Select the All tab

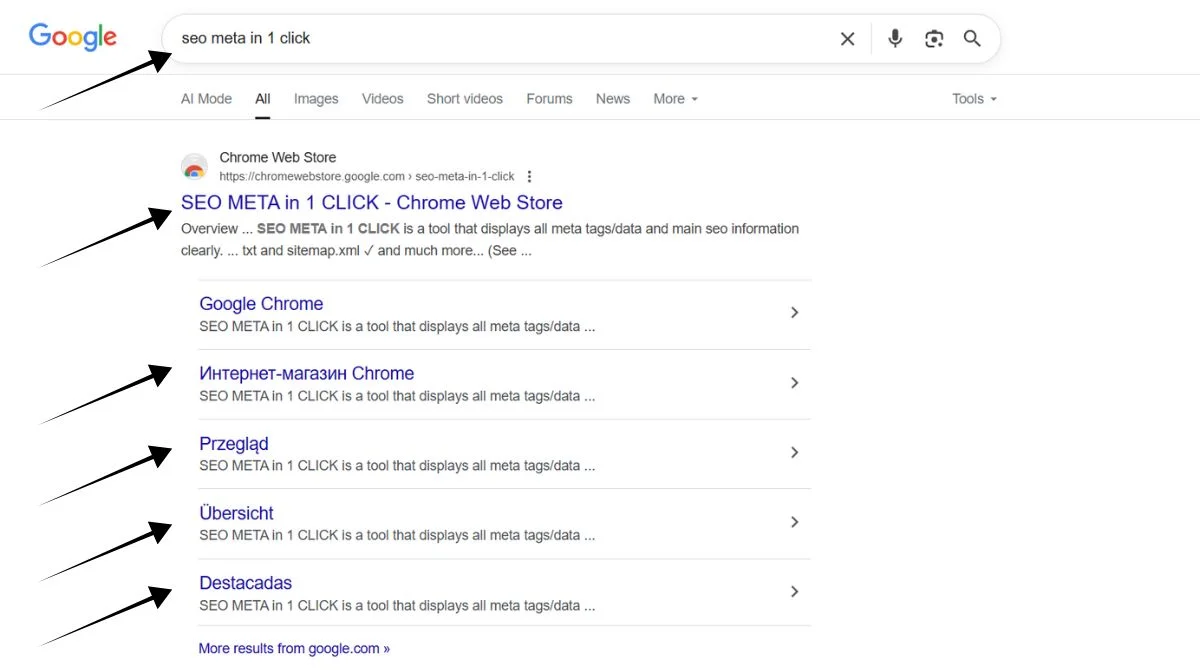263,99
